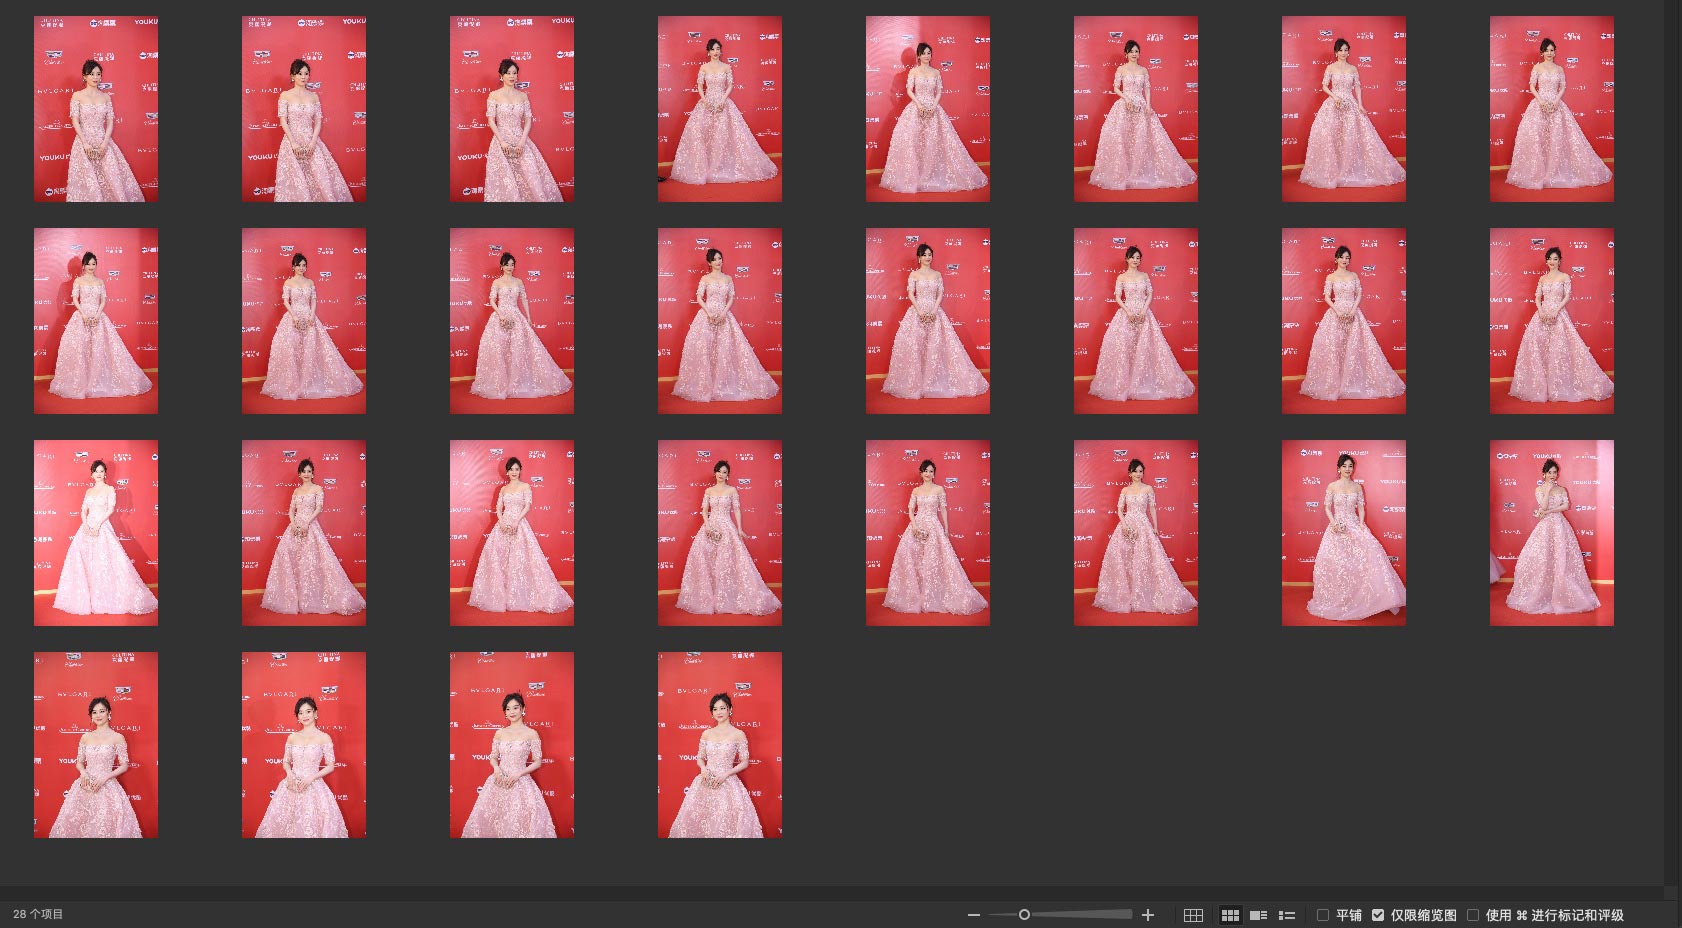The image size is (1682, 928).
Task: Select the seventh thumbnail in the third row
Action: click(x=1343, y=533)
